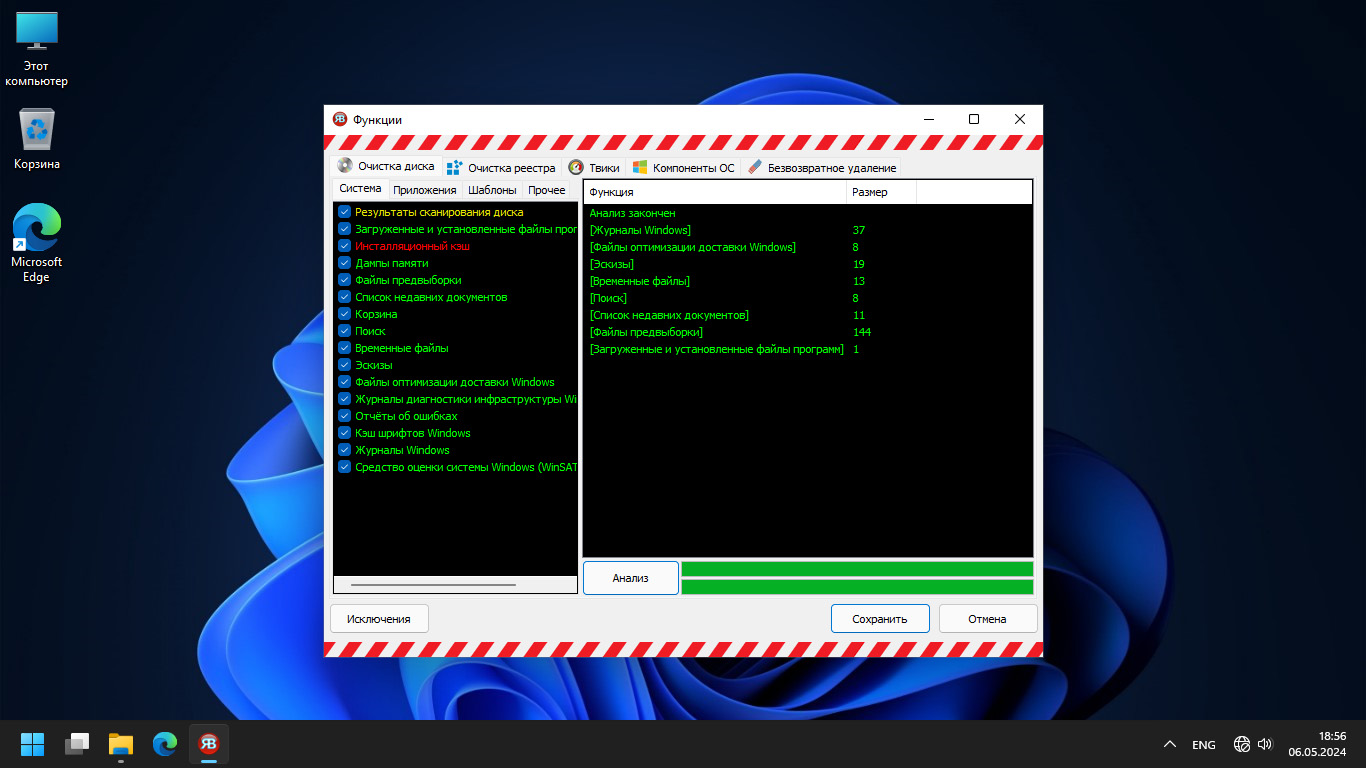The width and height of the screenshot is (1366, 768).
Task: Click the Сохранить button
Action: point(880,619)
